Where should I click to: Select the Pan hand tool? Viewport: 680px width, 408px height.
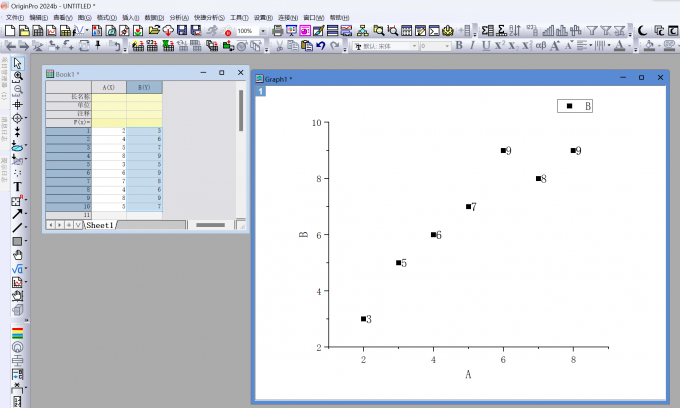(x=17, y=255)
